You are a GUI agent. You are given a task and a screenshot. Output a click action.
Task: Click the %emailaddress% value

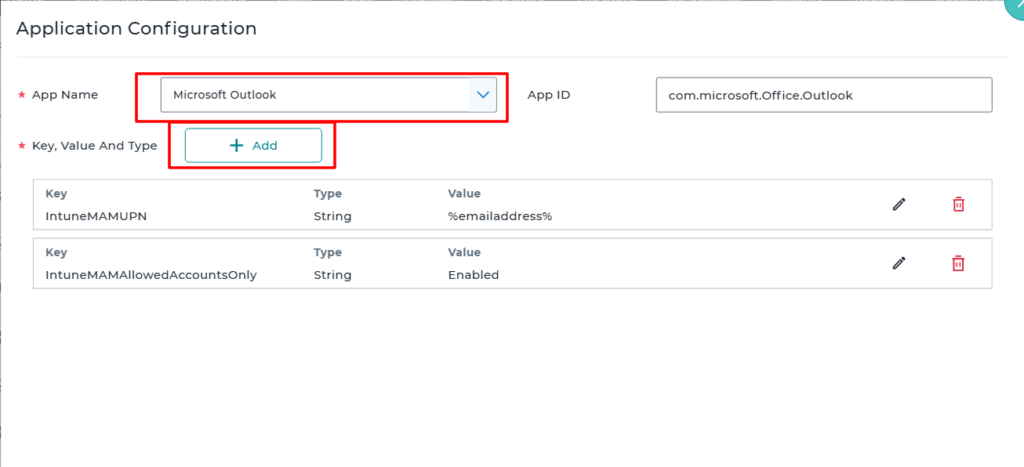coord(499,216)
